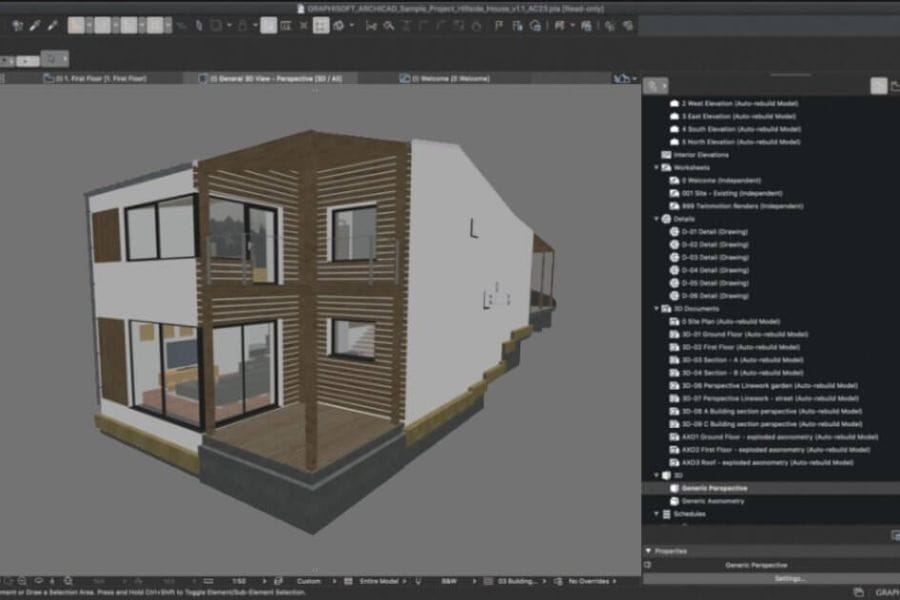Open the Entire Model filter button

click(377, 580)
